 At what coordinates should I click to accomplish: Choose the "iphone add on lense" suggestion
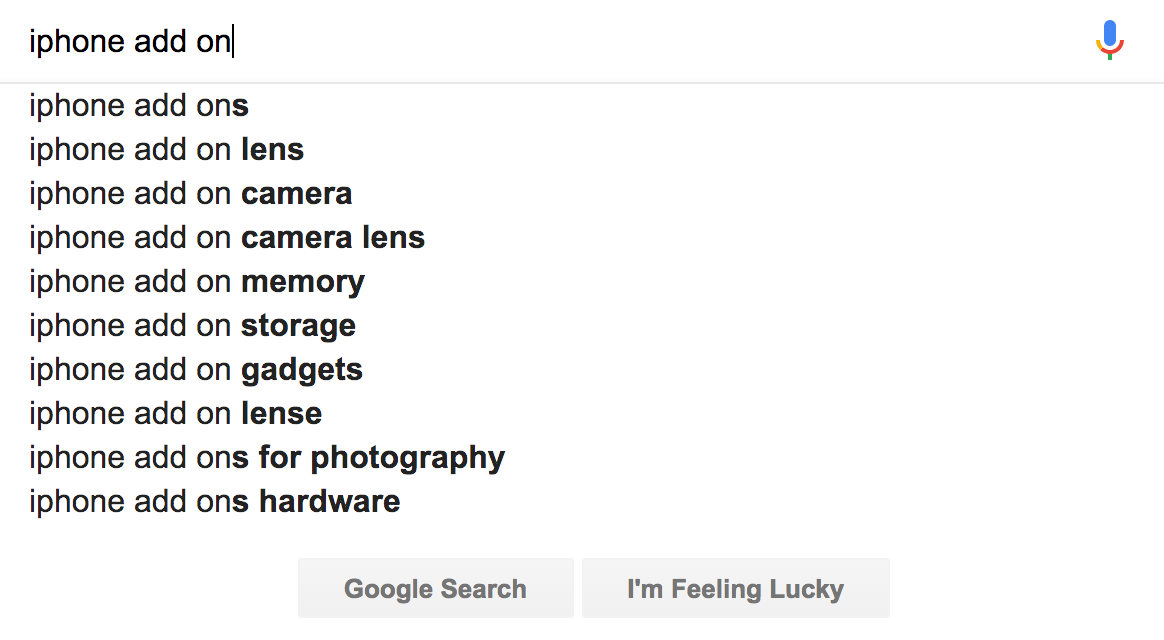tap(175, 413)
